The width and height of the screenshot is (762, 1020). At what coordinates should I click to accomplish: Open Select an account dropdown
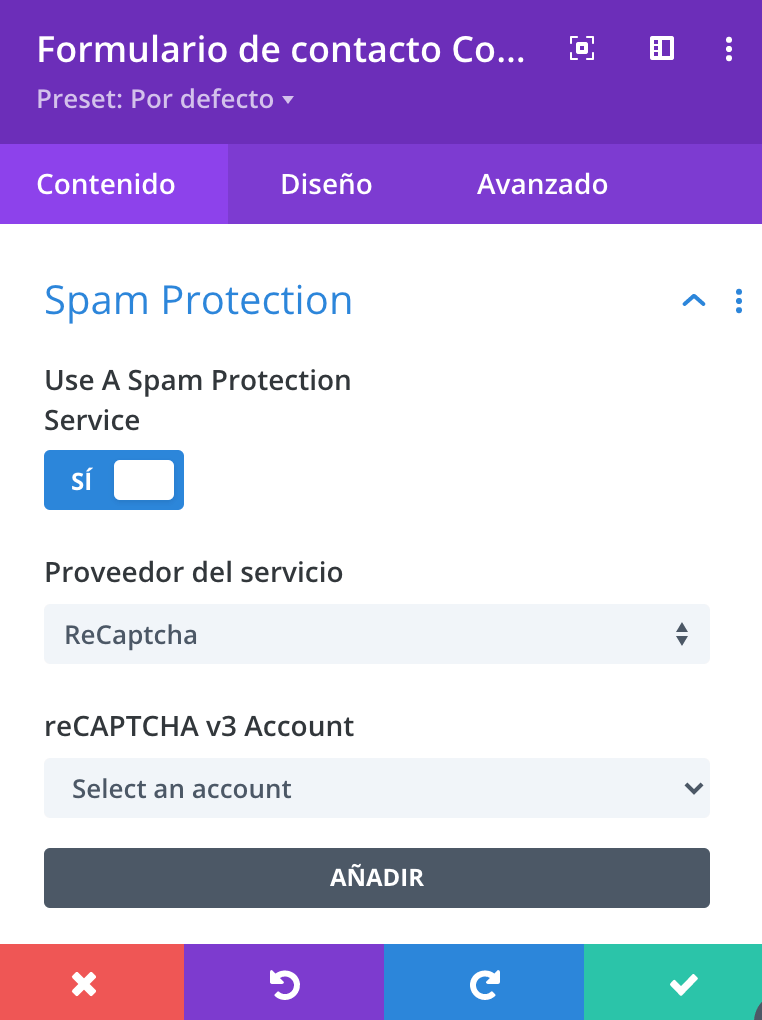pyautogui.click(x=377, y=788)
